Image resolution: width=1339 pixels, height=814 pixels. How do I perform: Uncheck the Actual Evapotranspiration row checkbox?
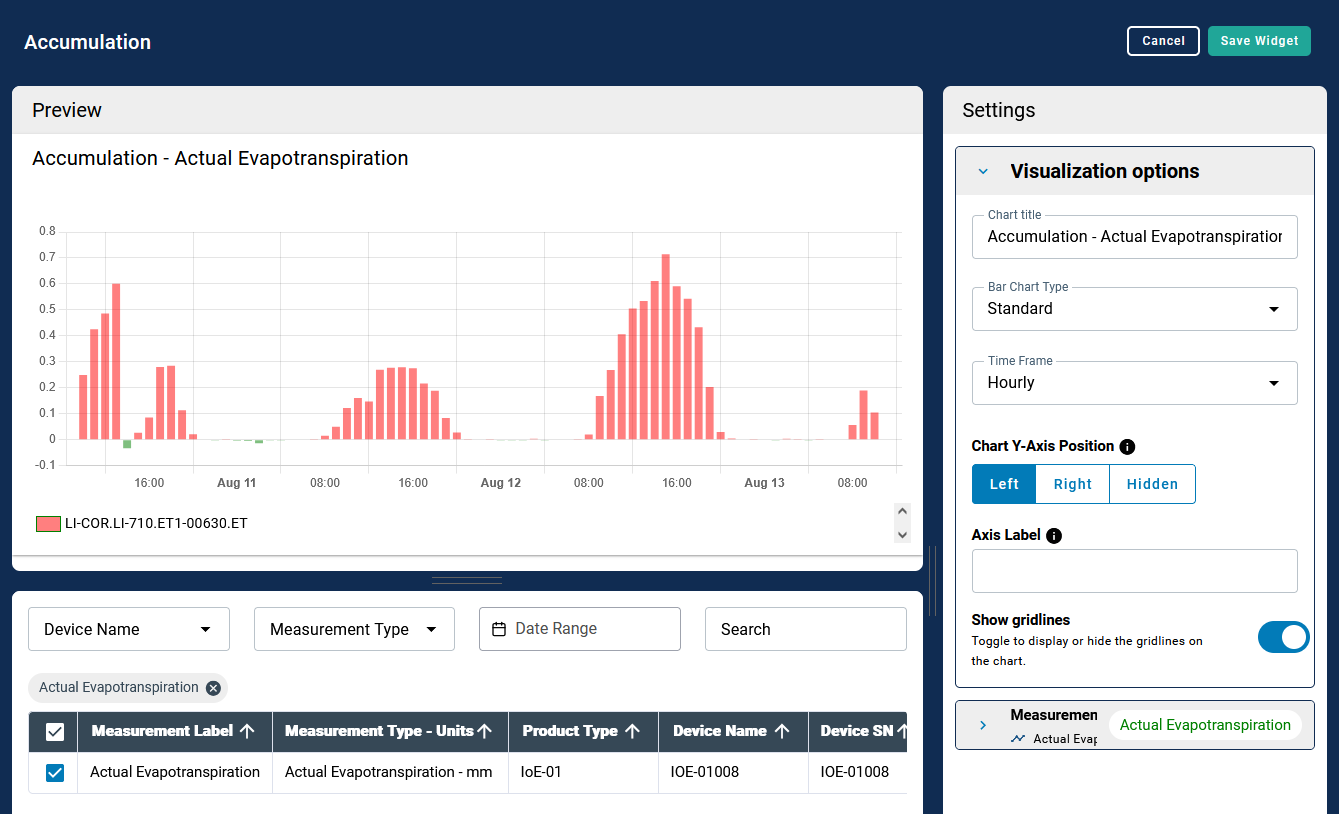pos(55,773)
